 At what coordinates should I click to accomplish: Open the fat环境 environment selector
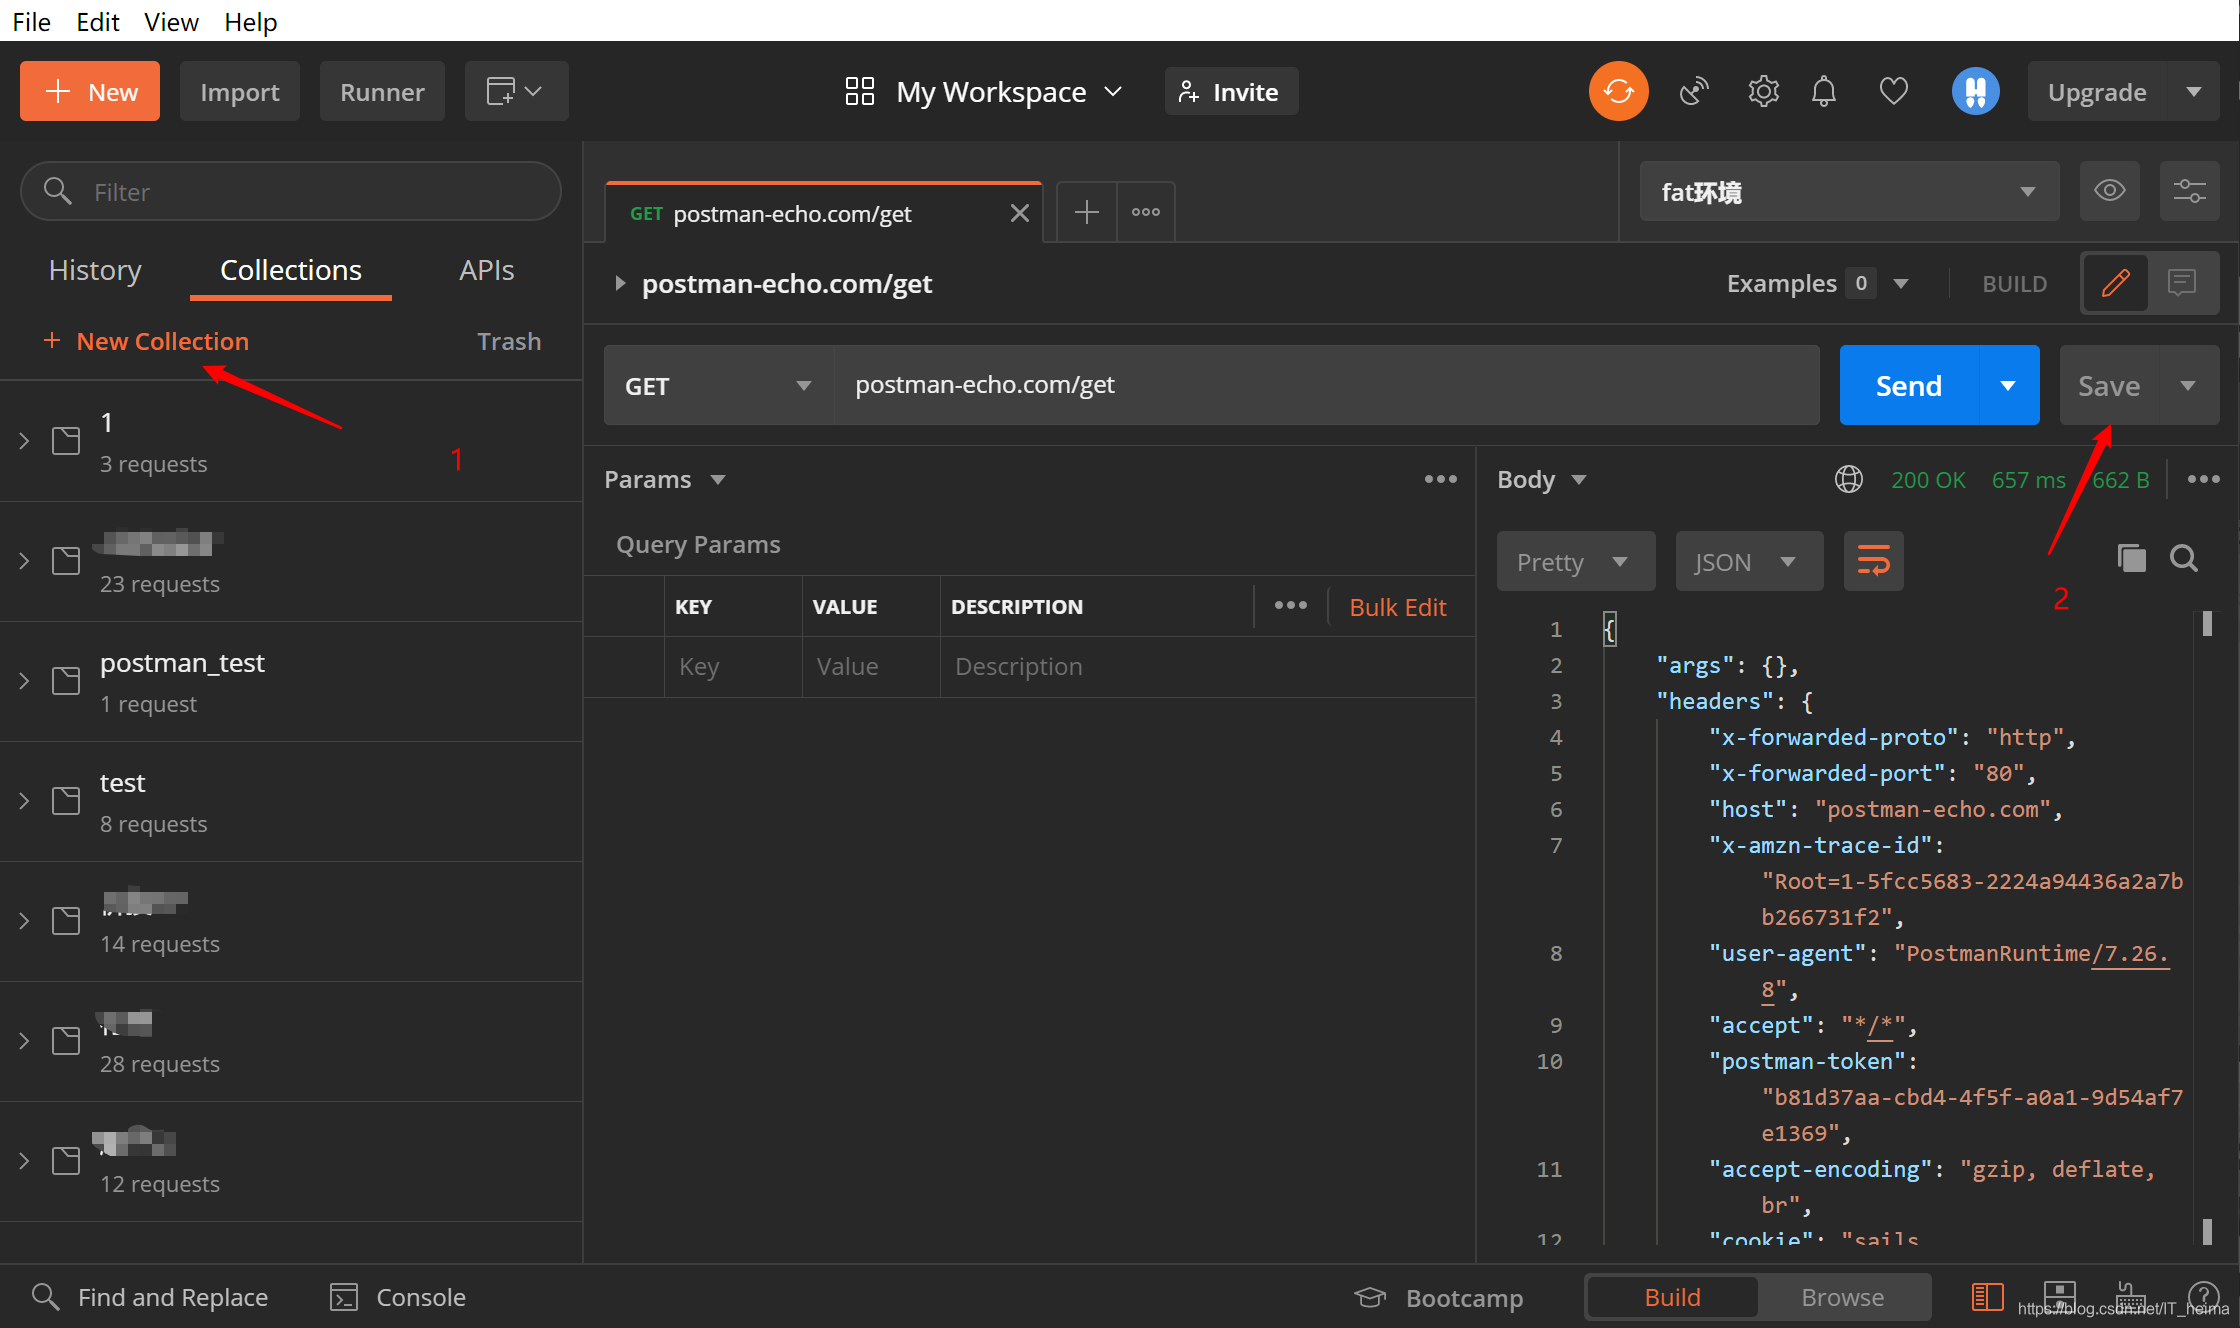point(1848,191)
